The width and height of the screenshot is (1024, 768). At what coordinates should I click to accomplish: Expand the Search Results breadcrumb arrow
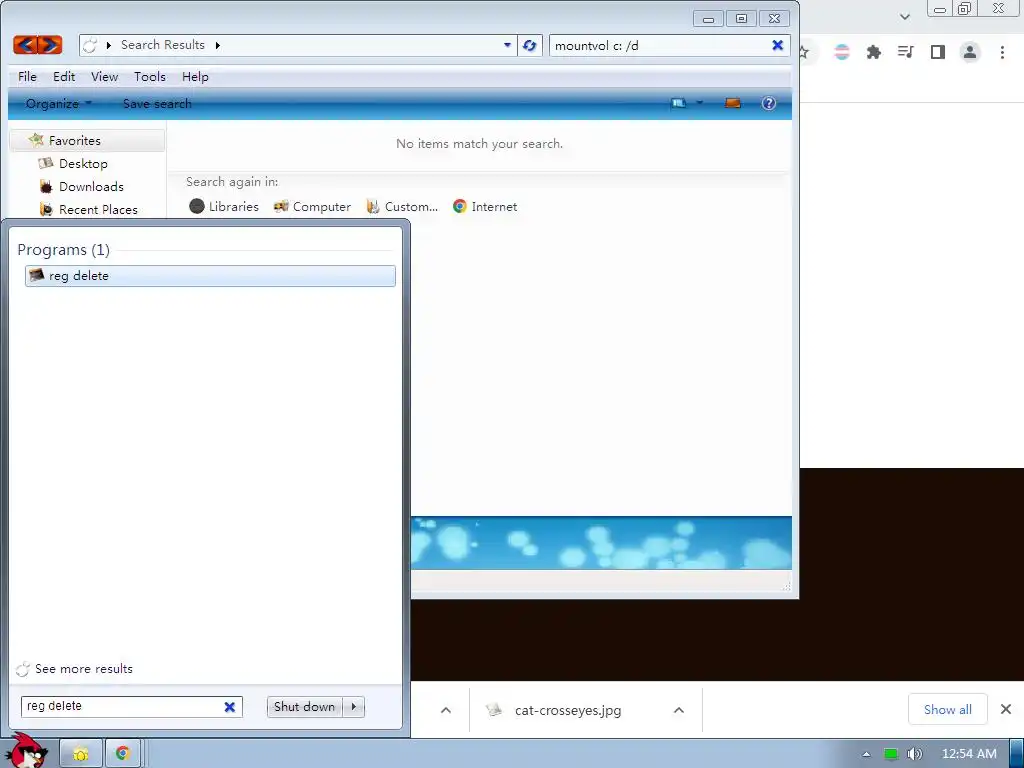click(217, 45)
